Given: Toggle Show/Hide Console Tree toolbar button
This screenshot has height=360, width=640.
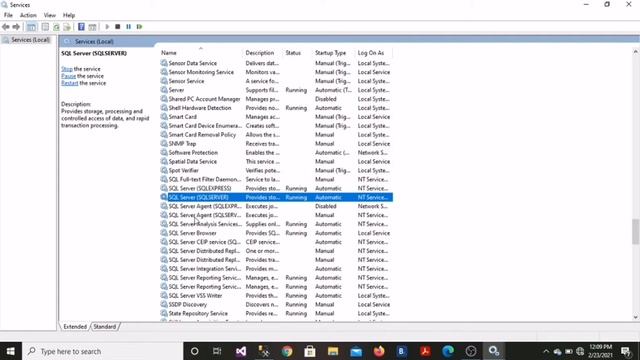Looking at the screenshot, I should (x=31, y=27).
